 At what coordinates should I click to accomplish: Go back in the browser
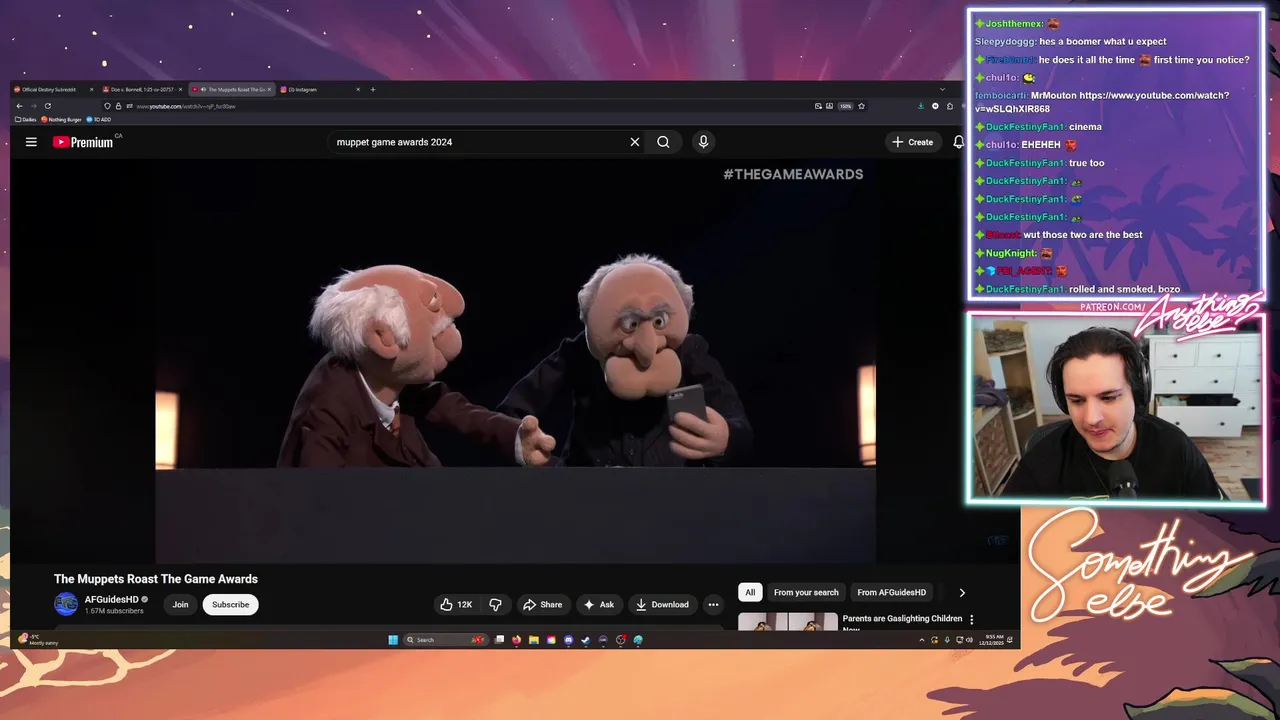19,106
